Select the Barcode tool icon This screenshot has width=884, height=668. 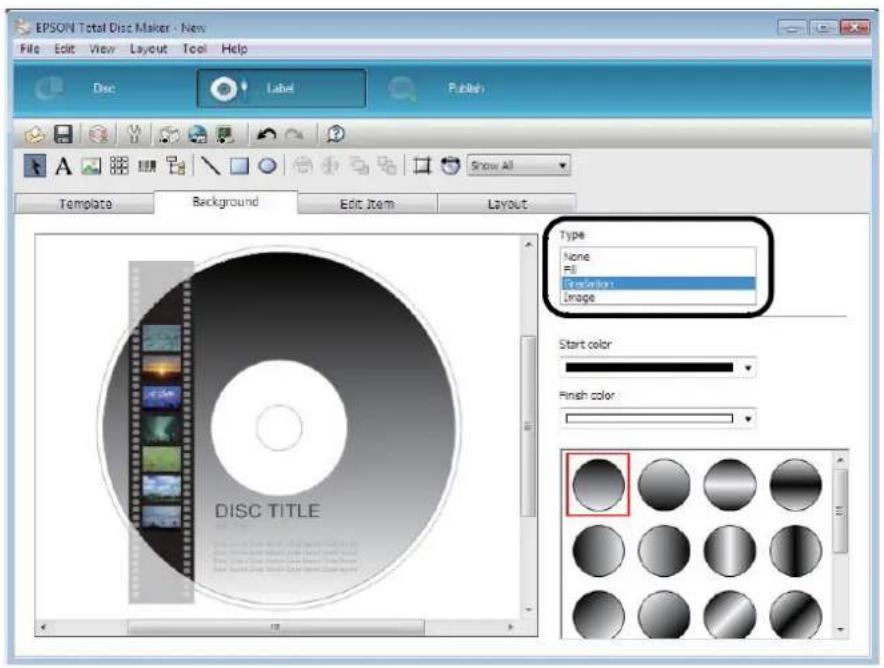[x=147, y=166]
